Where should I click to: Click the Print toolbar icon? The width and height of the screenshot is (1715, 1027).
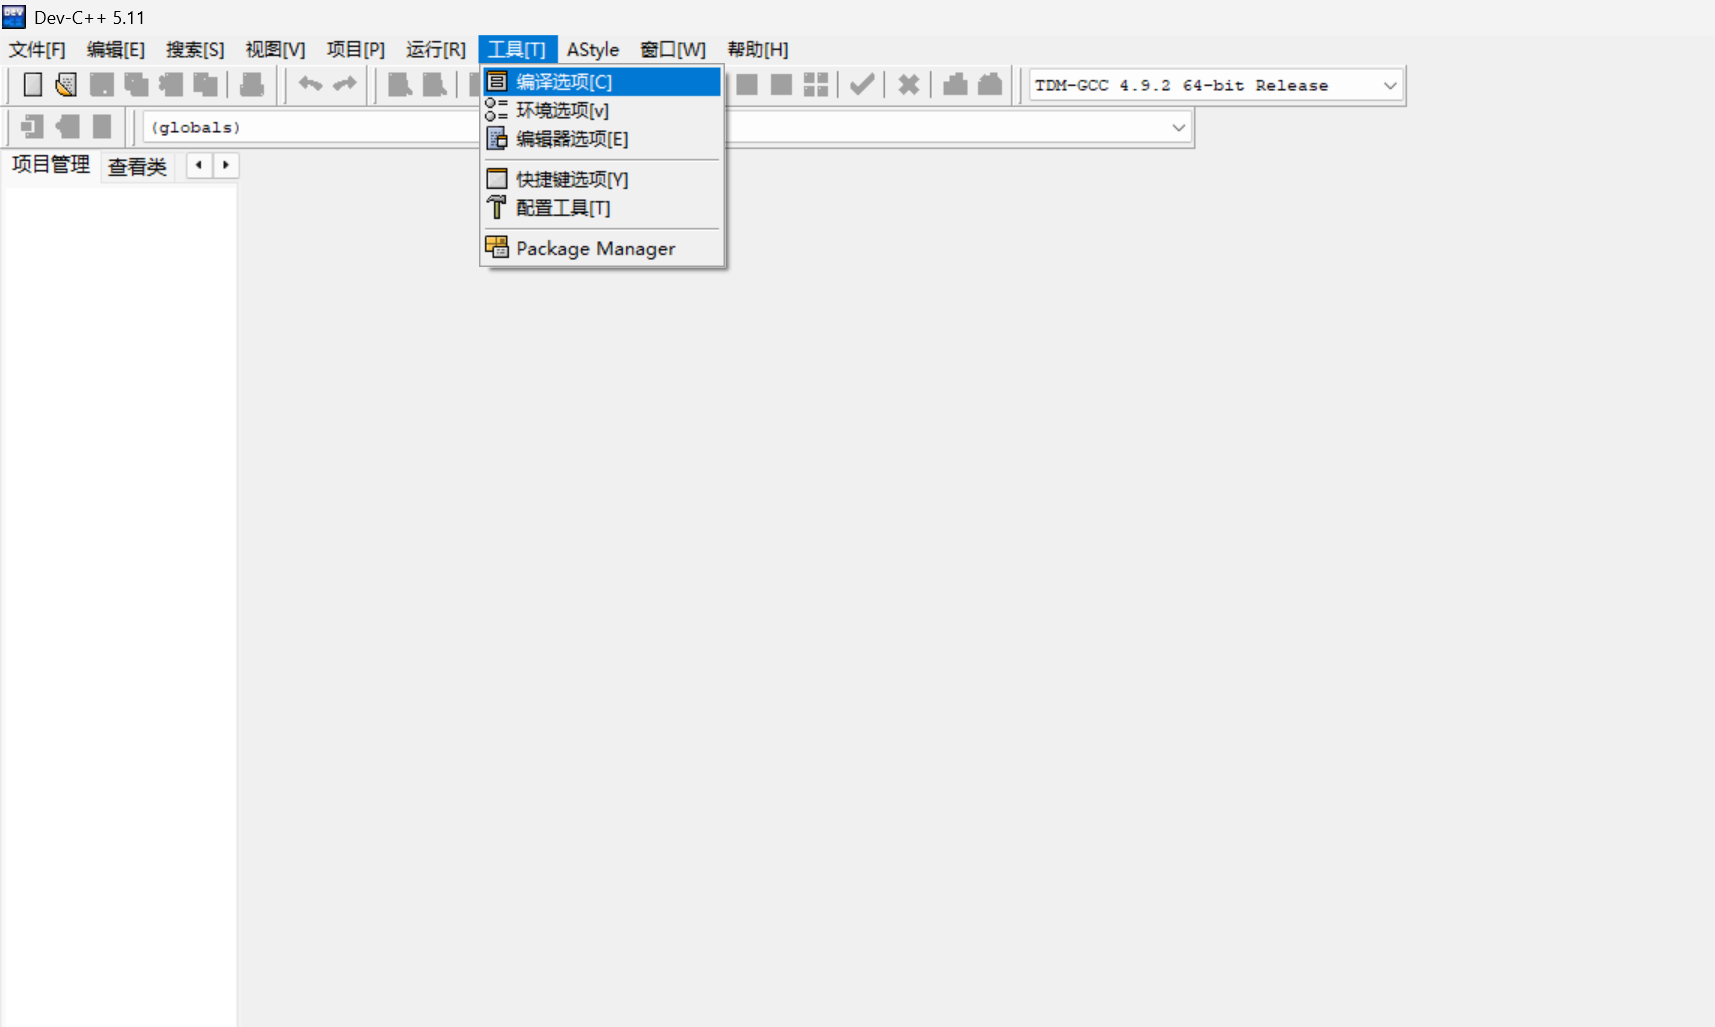[x=252, y=85]
